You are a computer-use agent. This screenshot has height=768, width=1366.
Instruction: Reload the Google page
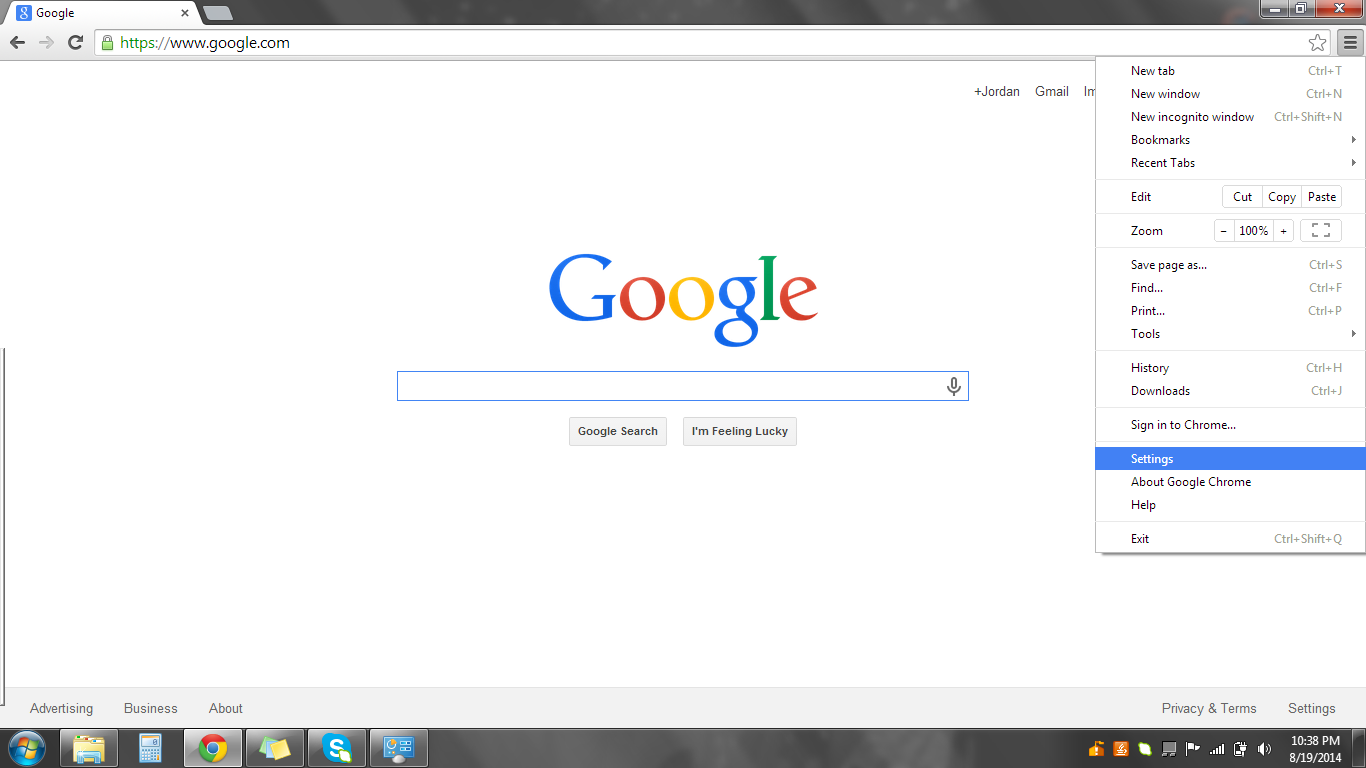pyautogui.click(x=75, y=43)
